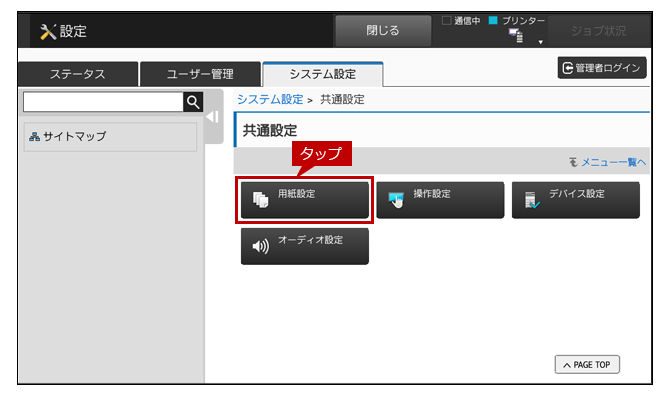Viewport: 670px width, 396px height.
Task: Collapse the left sidebar panel arrow
Action: point(212,117)
